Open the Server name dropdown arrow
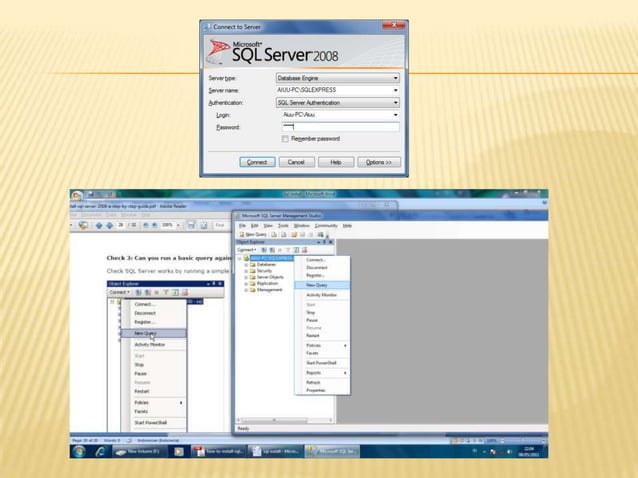Image resolution: width=638 pixels, height=478 pixels. [395, 90]
